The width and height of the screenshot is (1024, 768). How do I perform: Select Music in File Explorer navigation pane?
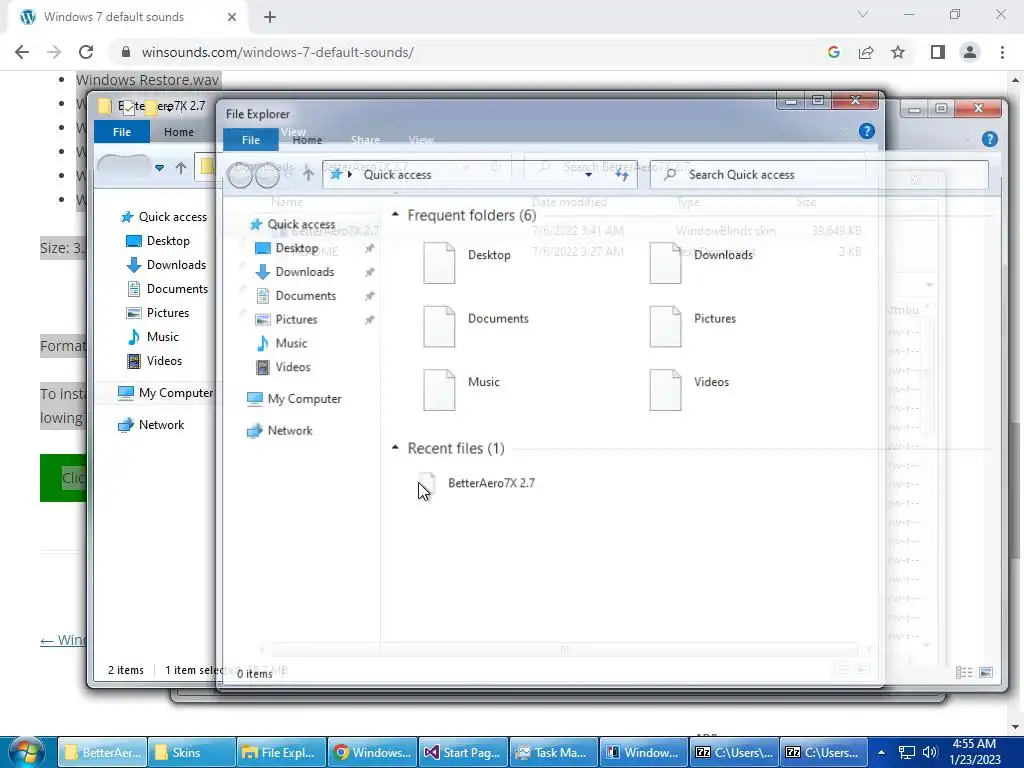[x=281, y=343]
